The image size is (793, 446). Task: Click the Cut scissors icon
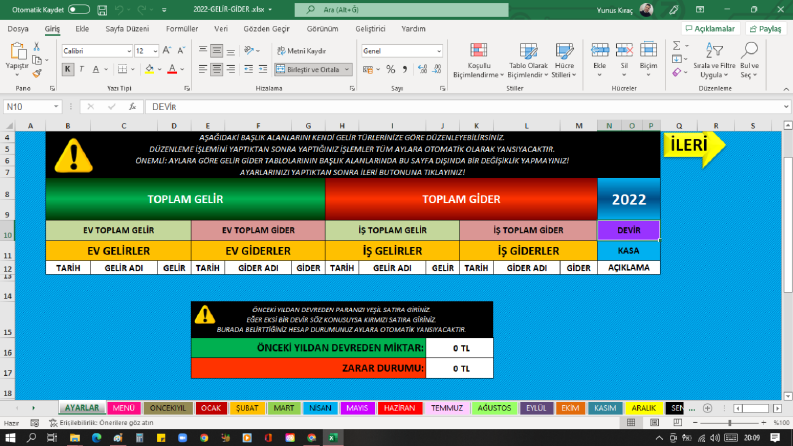[x=36, y=47]
